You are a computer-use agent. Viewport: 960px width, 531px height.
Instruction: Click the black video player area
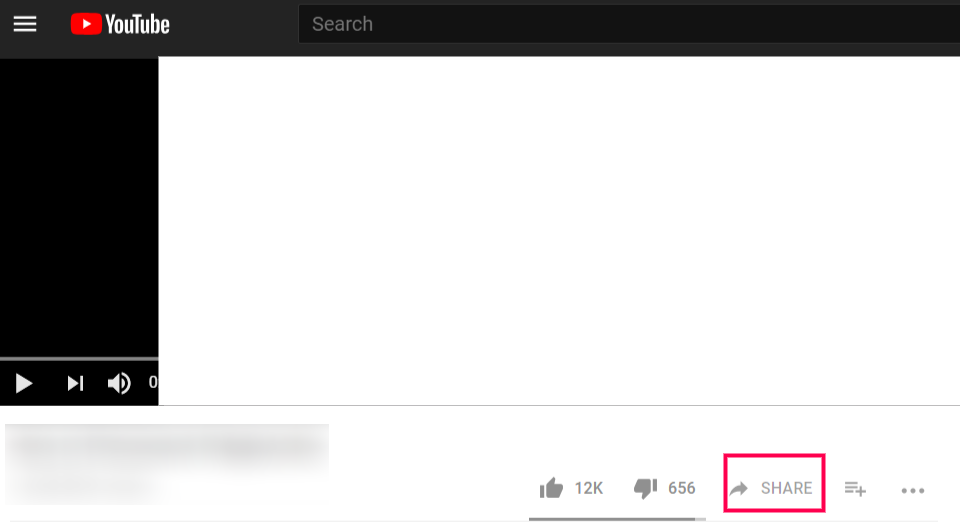(x=79, y=207)
